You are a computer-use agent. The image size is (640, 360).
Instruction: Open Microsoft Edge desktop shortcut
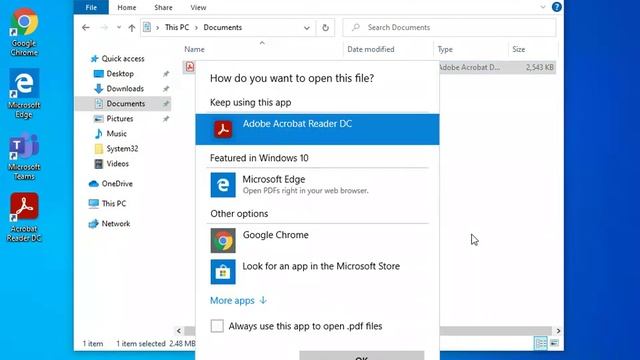coord(24,93)
